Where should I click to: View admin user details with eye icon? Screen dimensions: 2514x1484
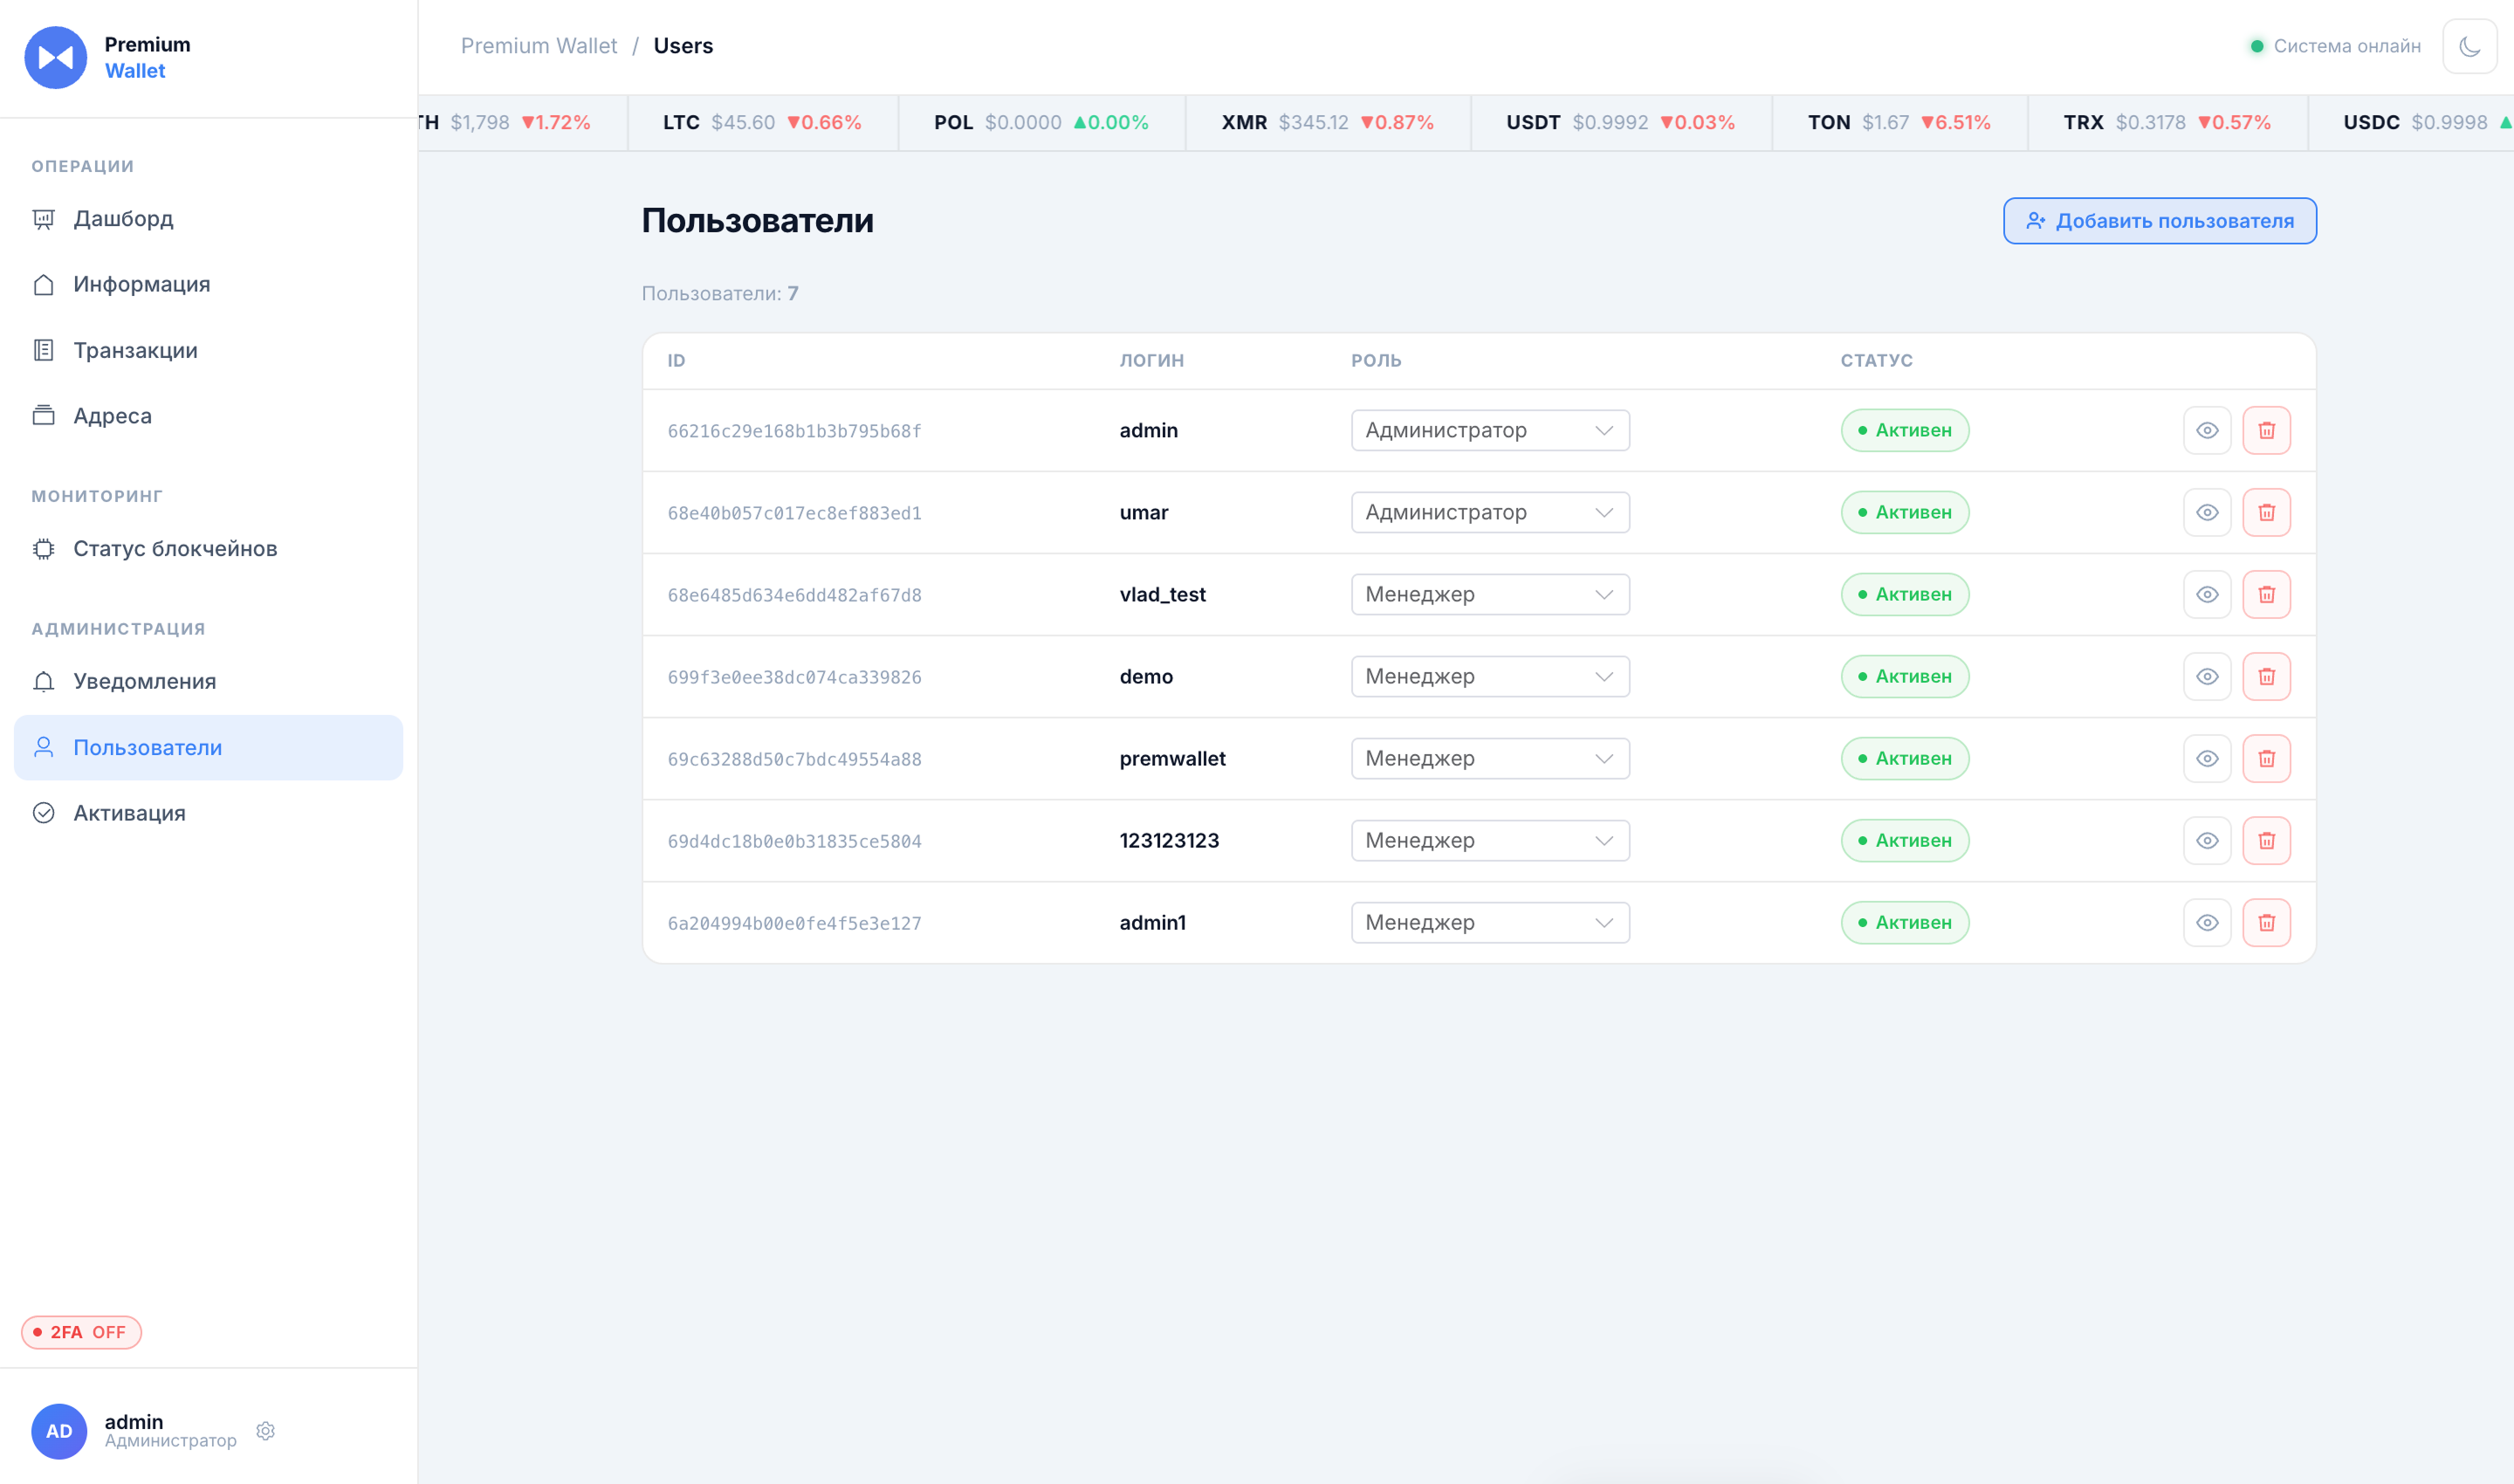(2207, 431)
